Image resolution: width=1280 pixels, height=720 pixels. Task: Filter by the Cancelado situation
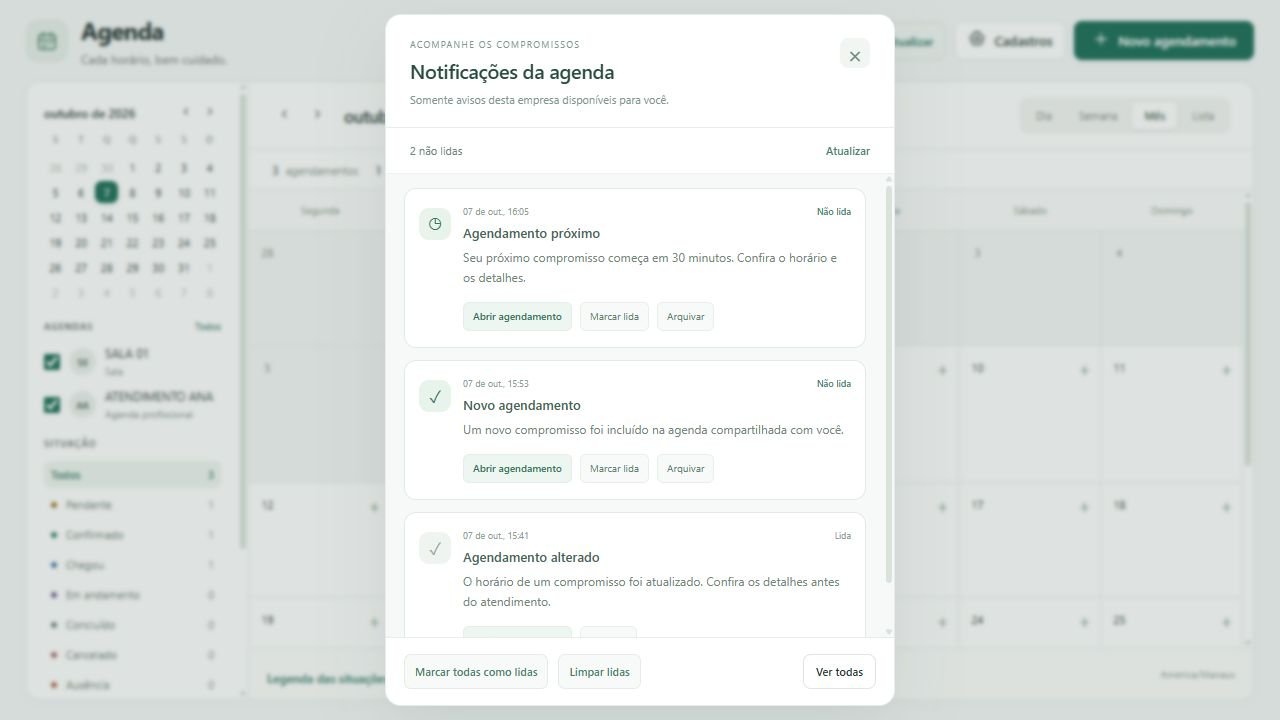[x=132, y=655]
